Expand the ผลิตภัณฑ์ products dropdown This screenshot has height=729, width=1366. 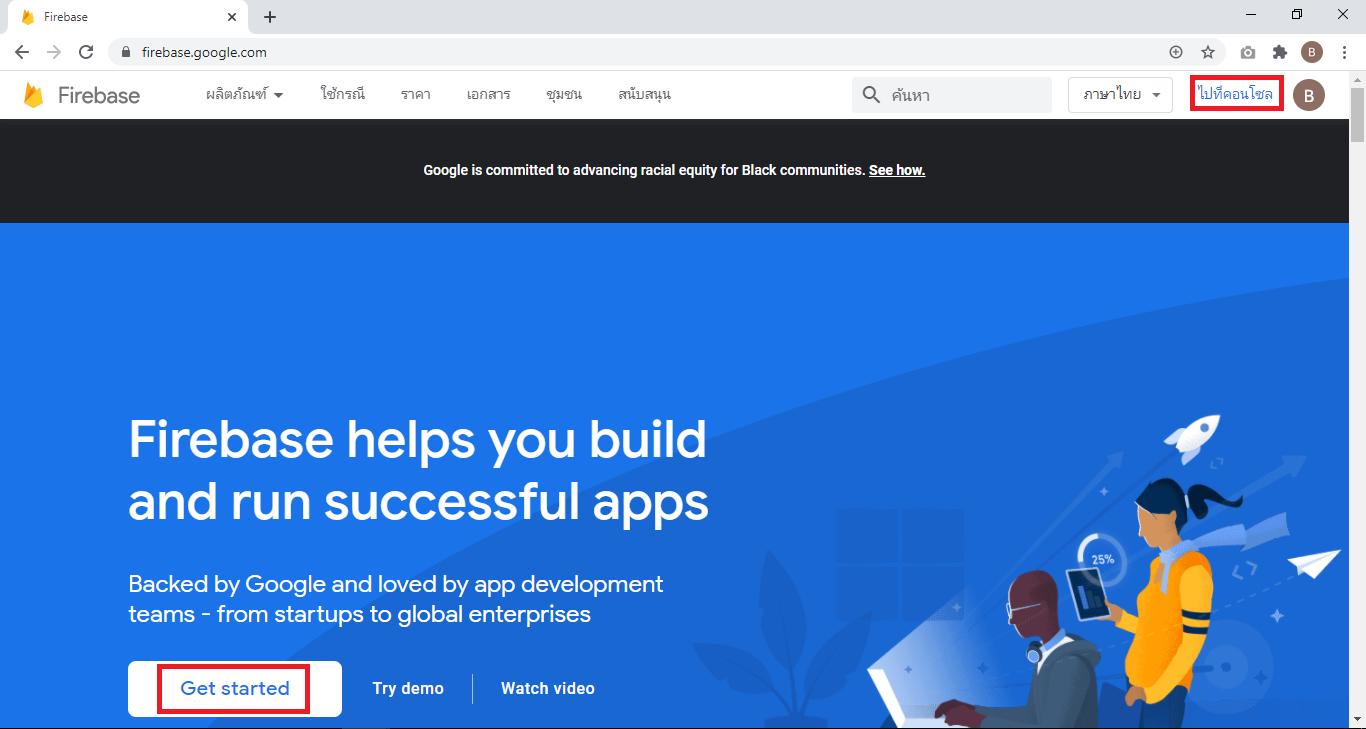(245, 95)
